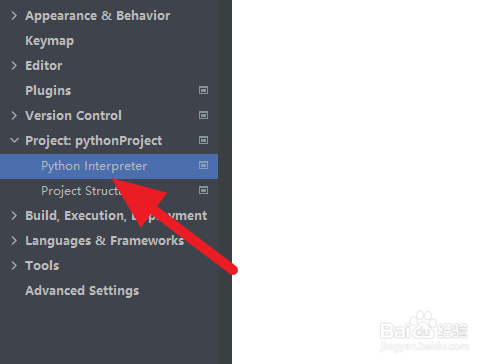Viewport: 497px width, 364px height.
Task: Select the Tools category label
Action: [42, 266]
